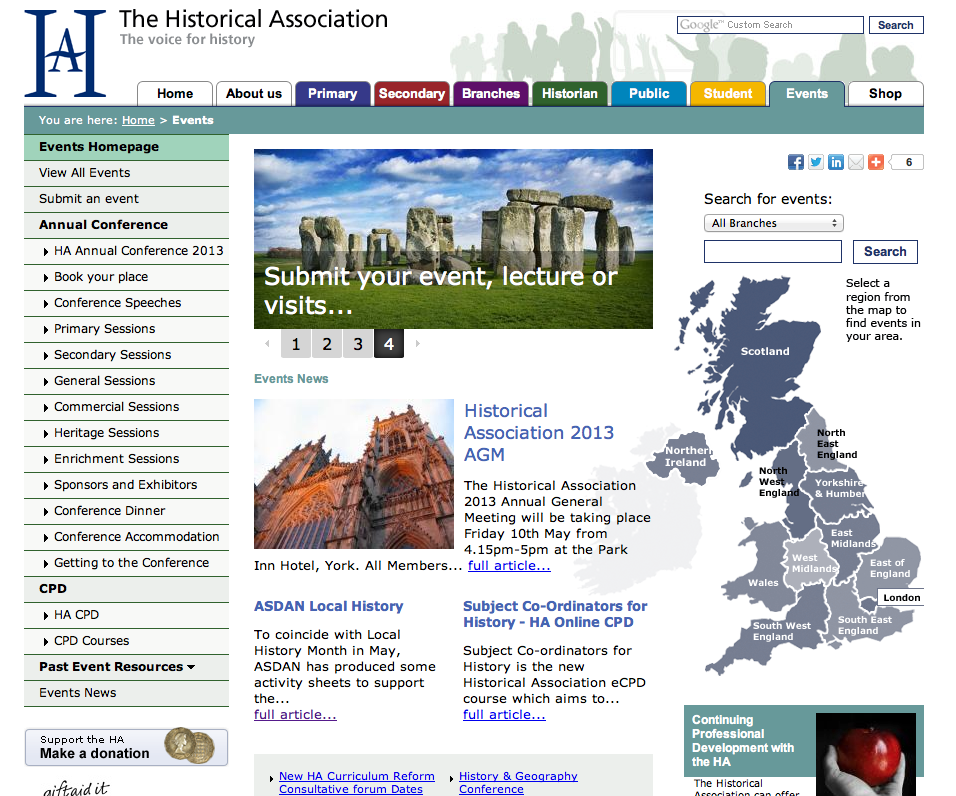Select slide 2 in the carousel pager

[326, 345]
